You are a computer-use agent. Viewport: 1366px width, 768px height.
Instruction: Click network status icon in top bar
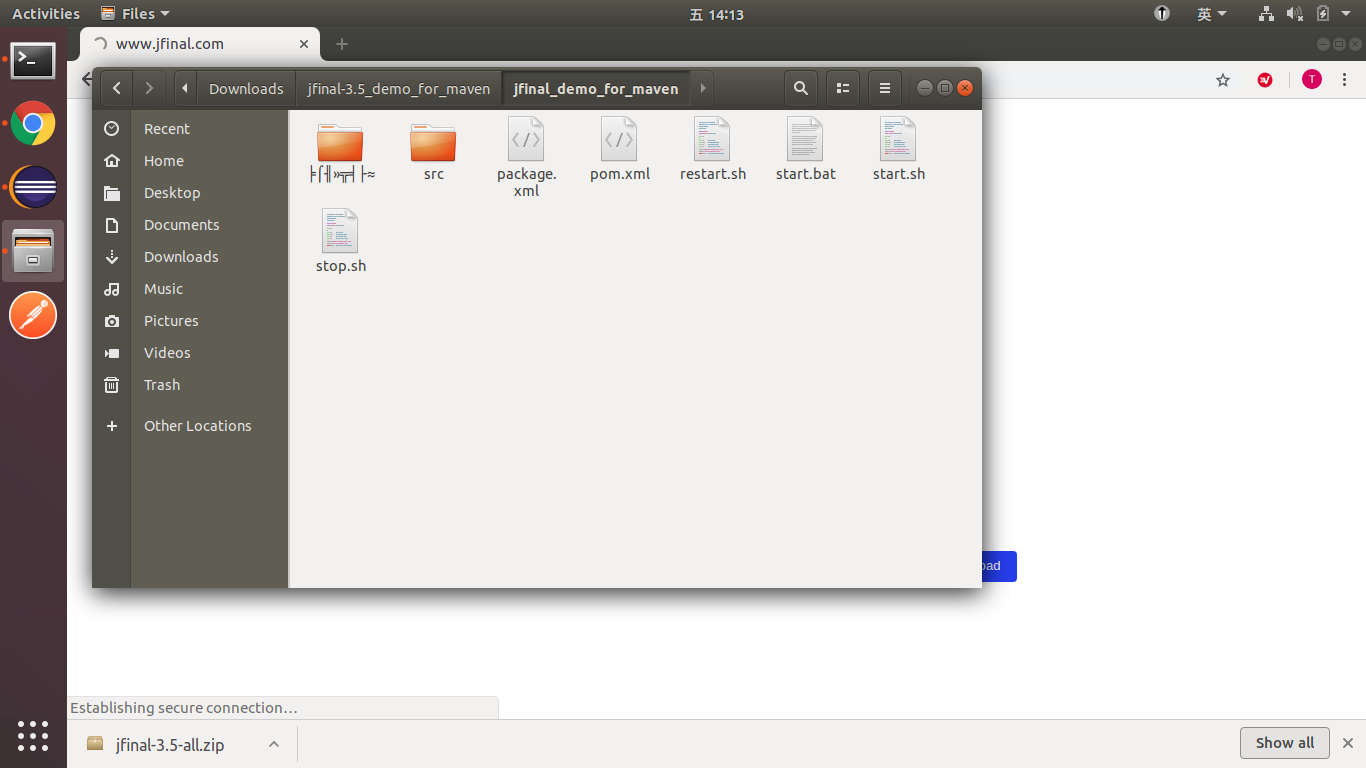tap(1266, 14)
